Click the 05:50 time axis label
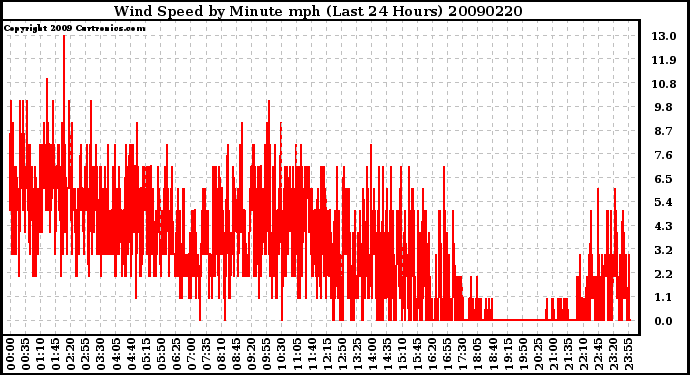 pyautogui.click(x=161, y=354)
